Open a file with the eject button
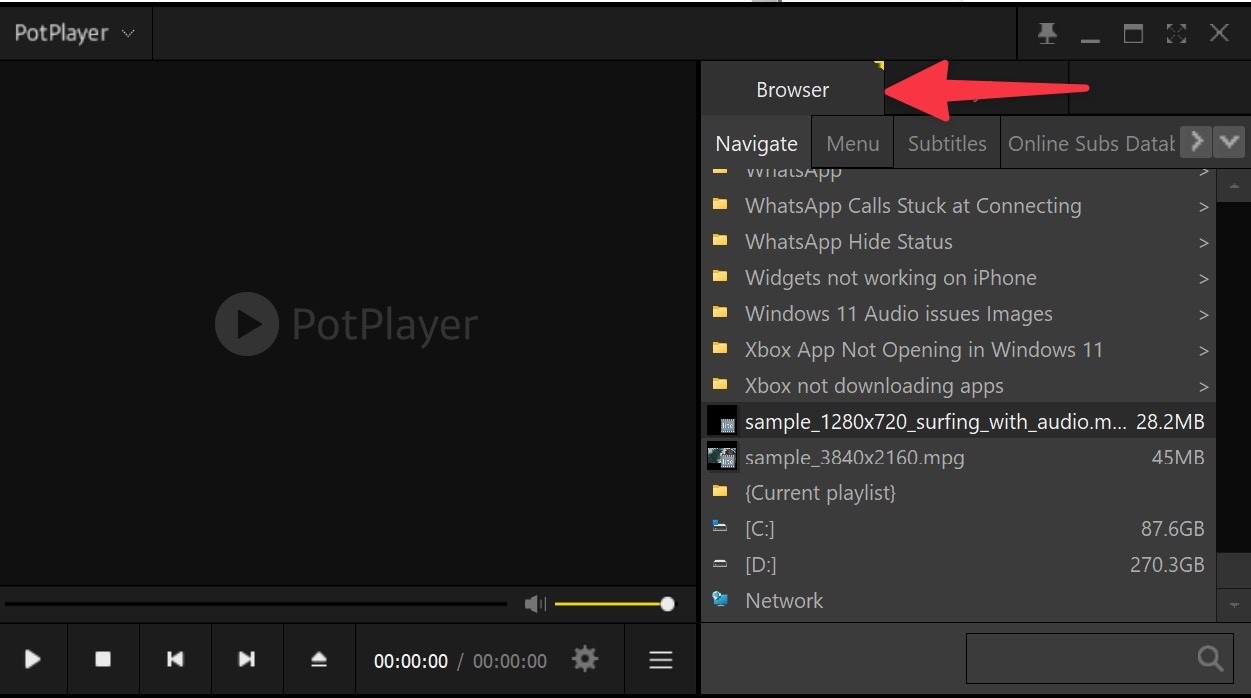The height and width of the screenshot is (698, 1251). pyautogui.click(x=319, y=659)
